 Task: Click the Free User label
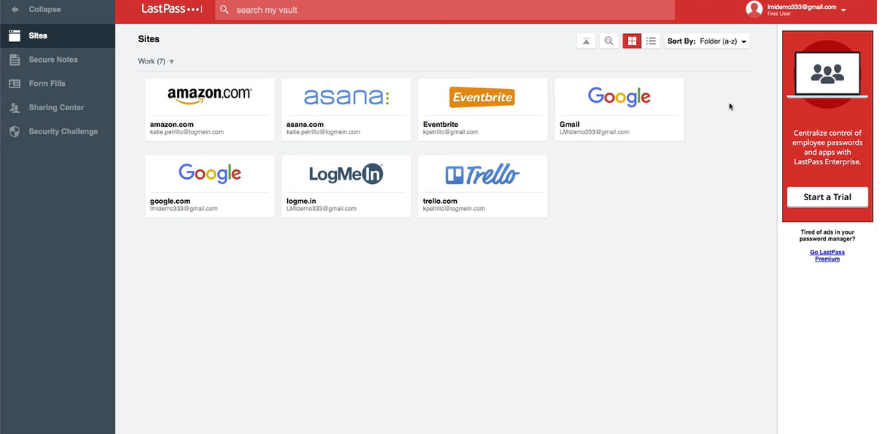pos(778,14)
